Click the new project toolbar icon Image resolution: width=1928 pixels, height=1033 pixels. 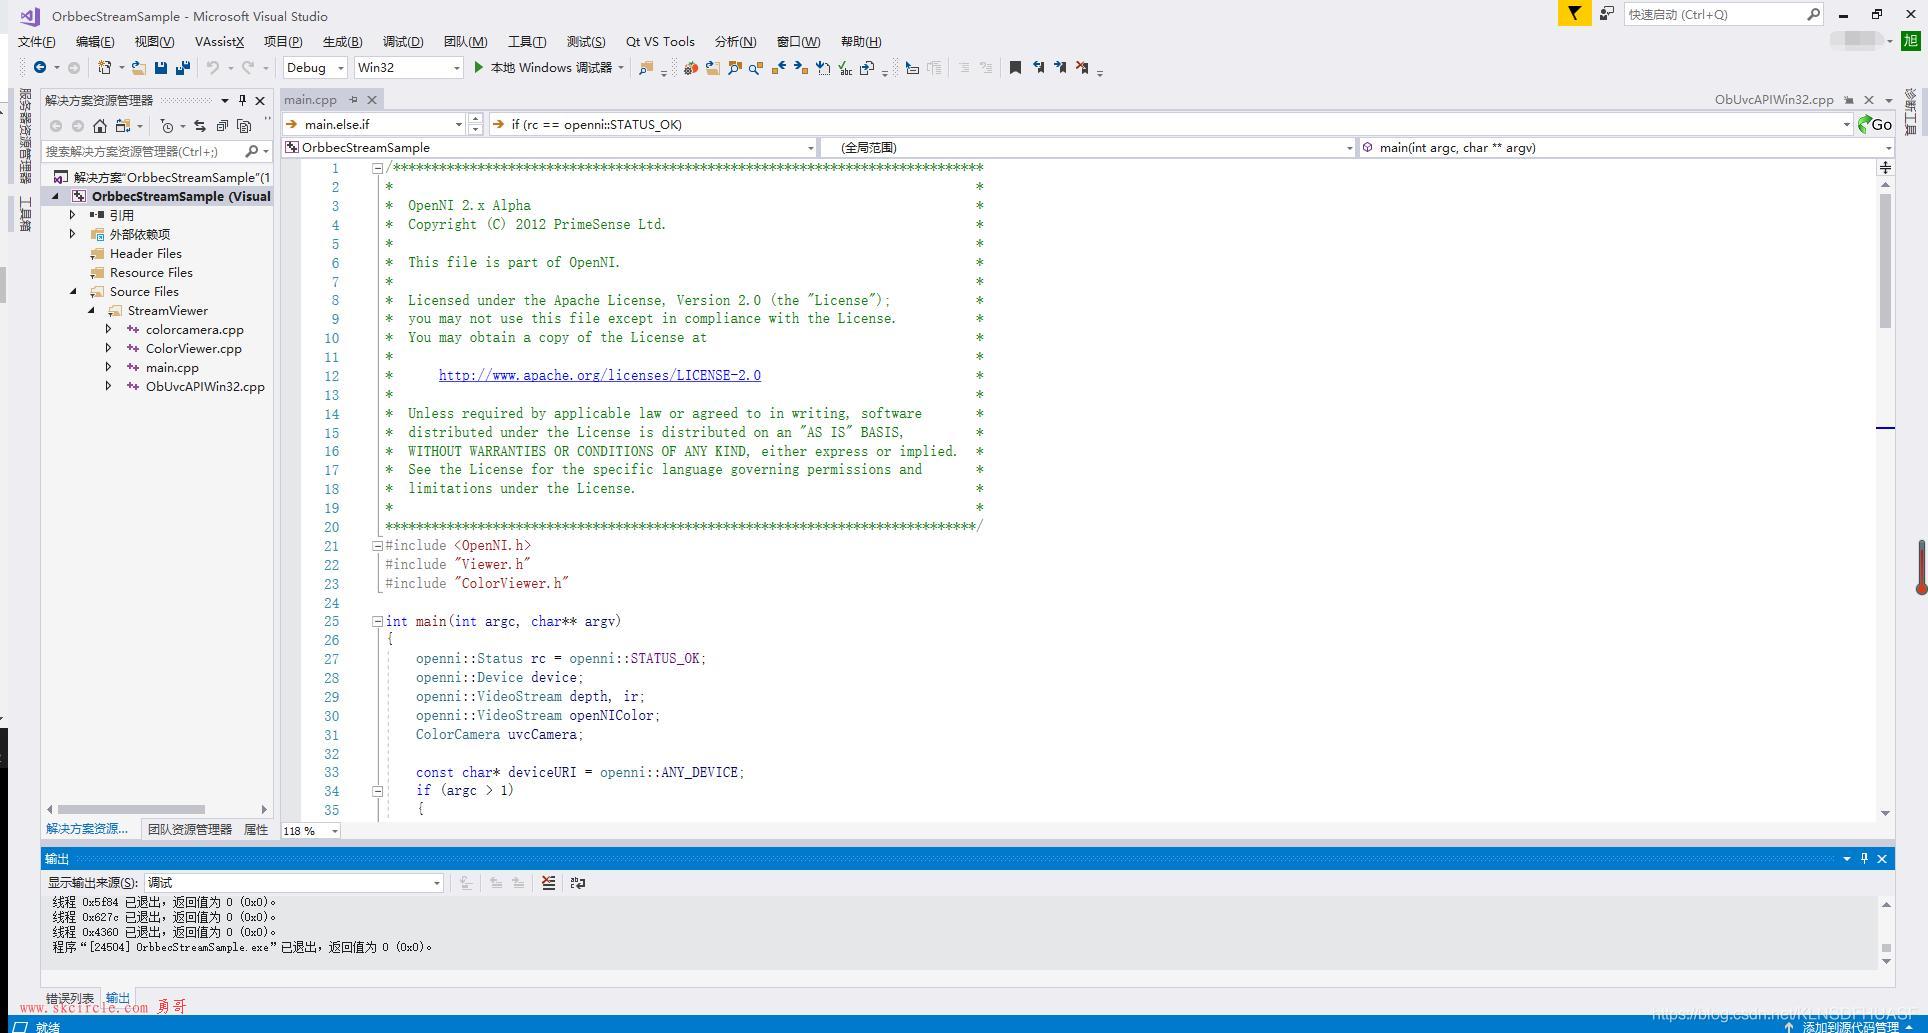tap(104, 68)
